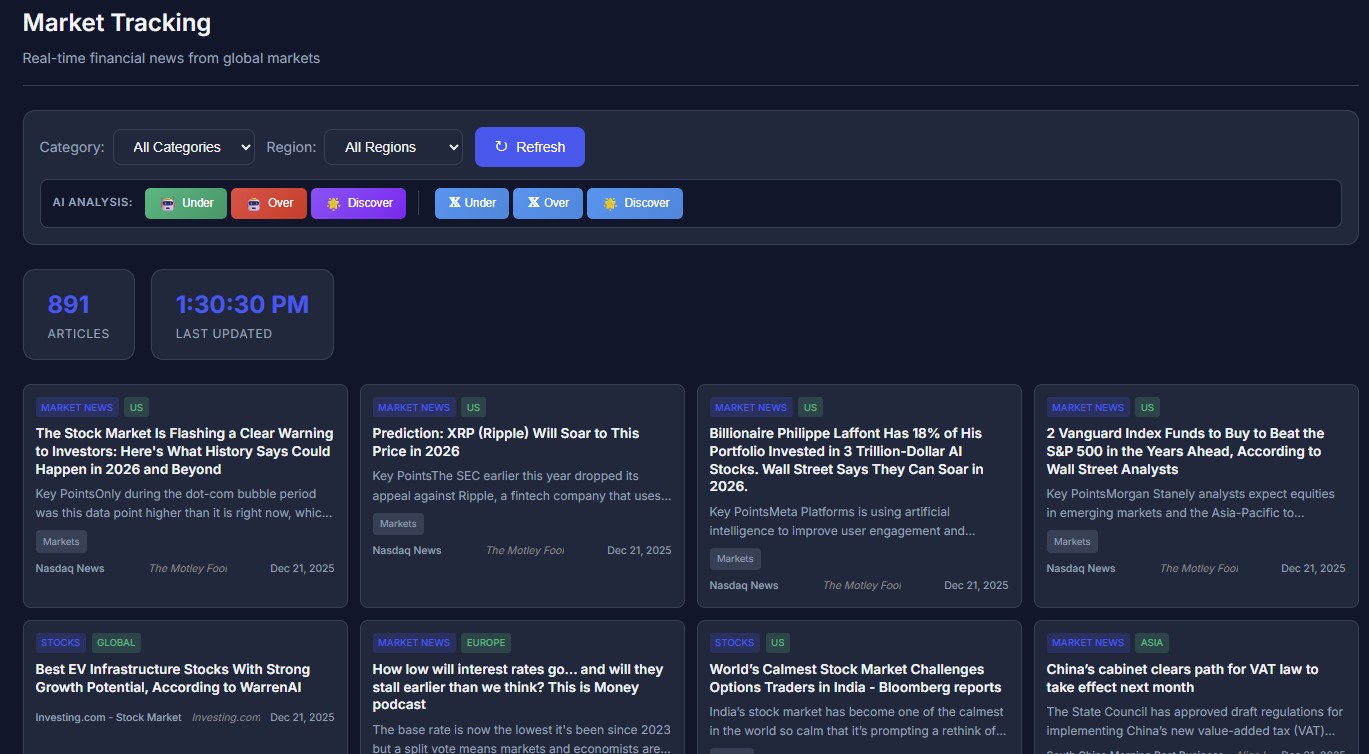Select the MARKET NEWS label on the XRP card
This screenshot has height=754, width=1369.
click(x=413, y=407)
